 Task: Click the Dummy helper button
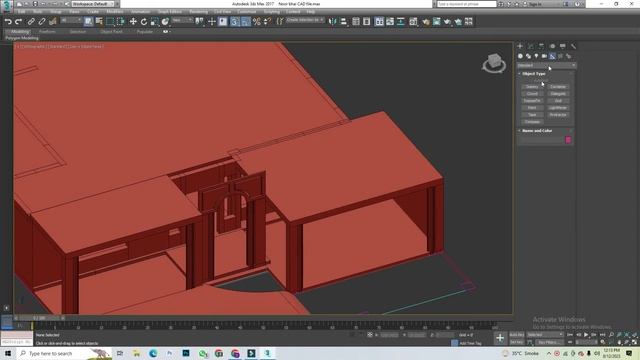532,87
